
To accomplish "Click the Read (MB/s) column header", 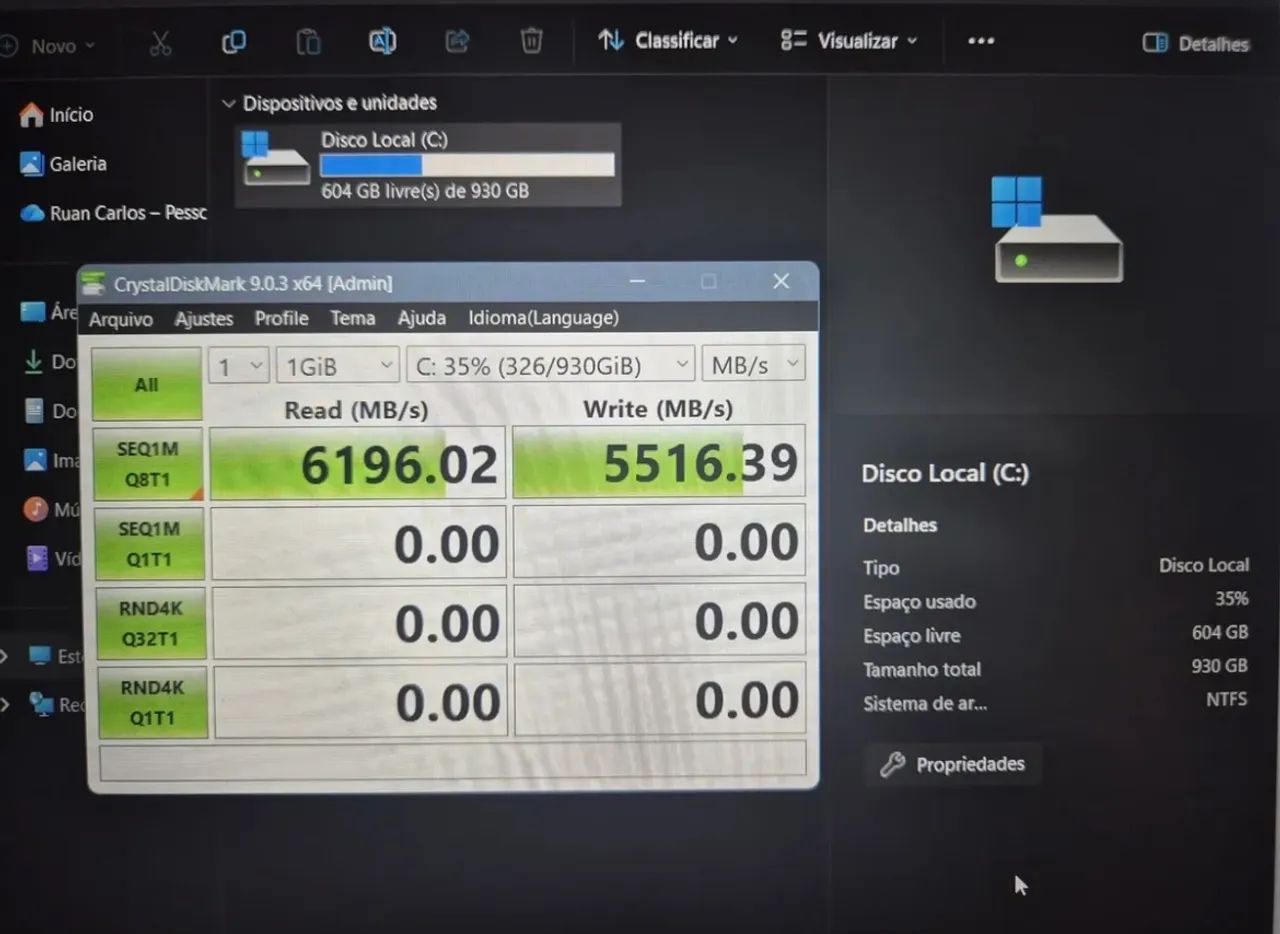I will pos(356,410).
